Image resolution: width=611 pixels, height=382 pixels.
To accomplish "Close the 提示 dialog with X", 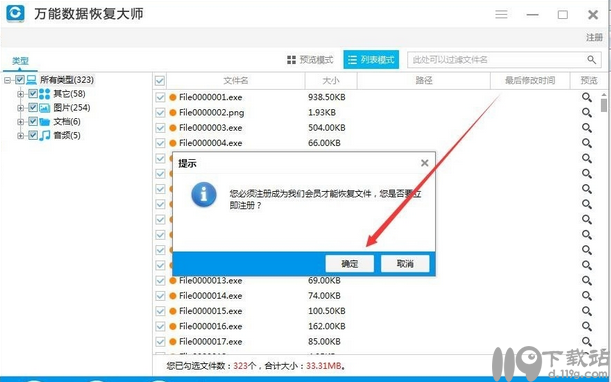I will [425, 163].
